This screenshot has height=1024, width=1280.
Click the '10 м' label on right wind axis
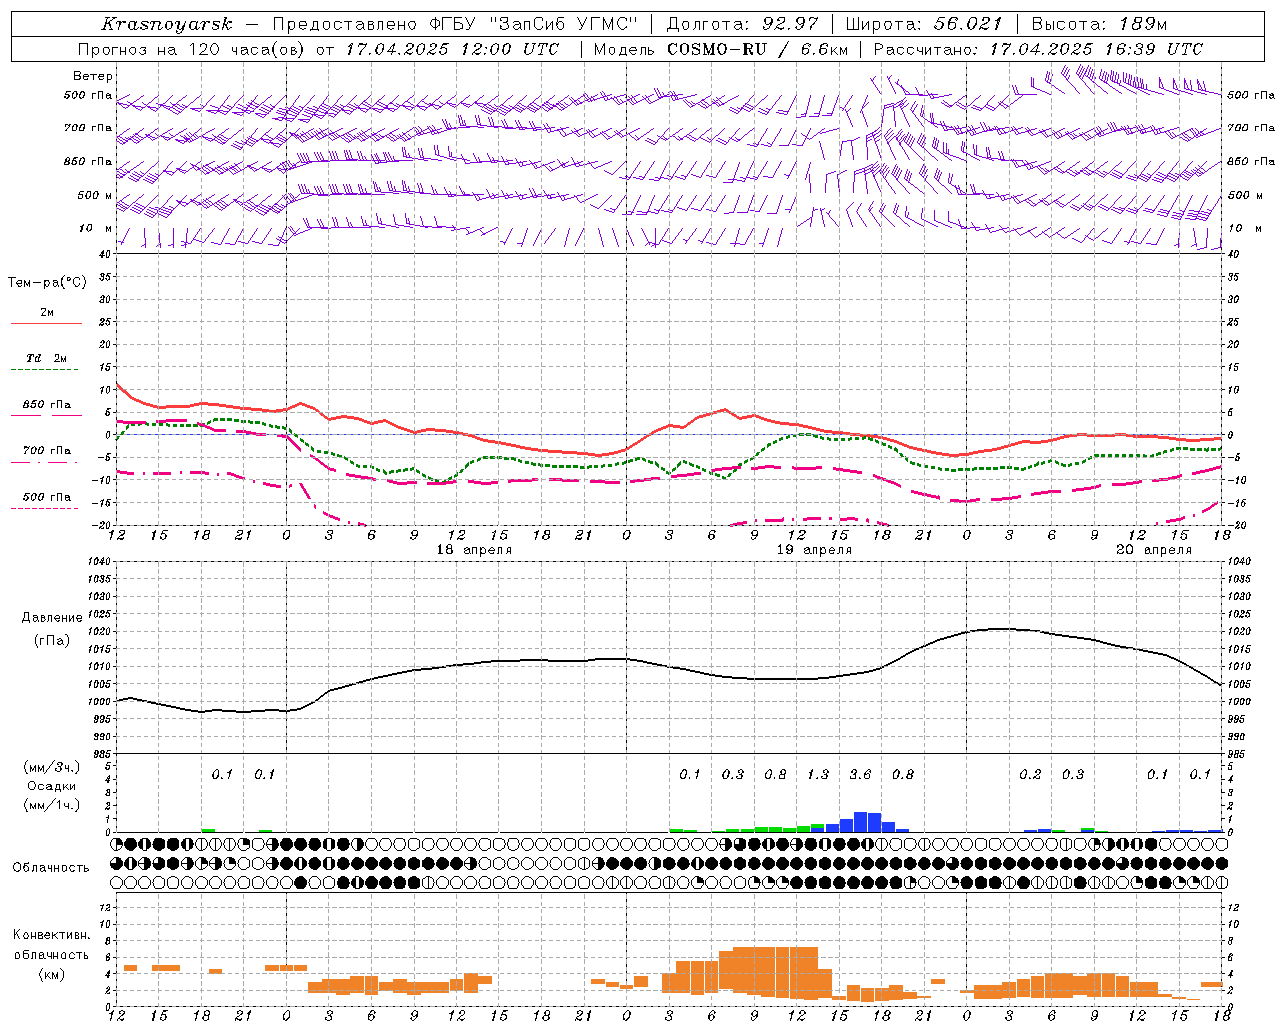pyautogui.click(x=1245, y=228)
